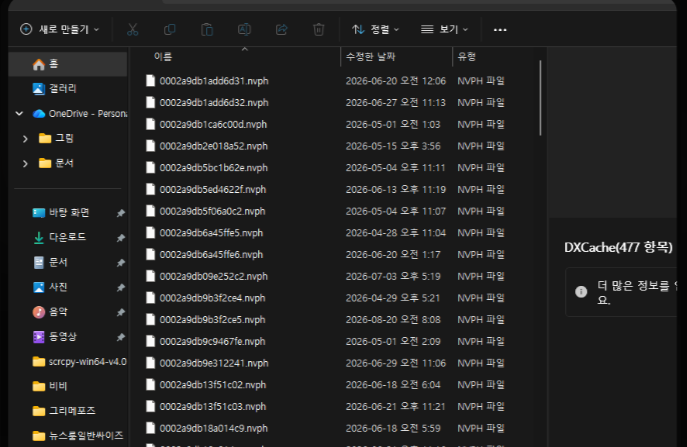Image resolution: width=687 pixels, height=447 pixels.
Task: Open 뉴스룸일반싸이즈 folder in sidebar
Action: click(x=78, y=436)
